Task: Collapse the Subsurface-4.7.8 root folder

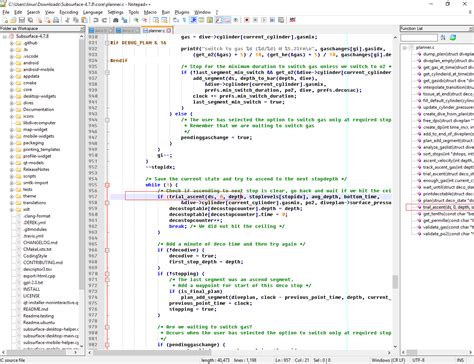Action: 5,36
